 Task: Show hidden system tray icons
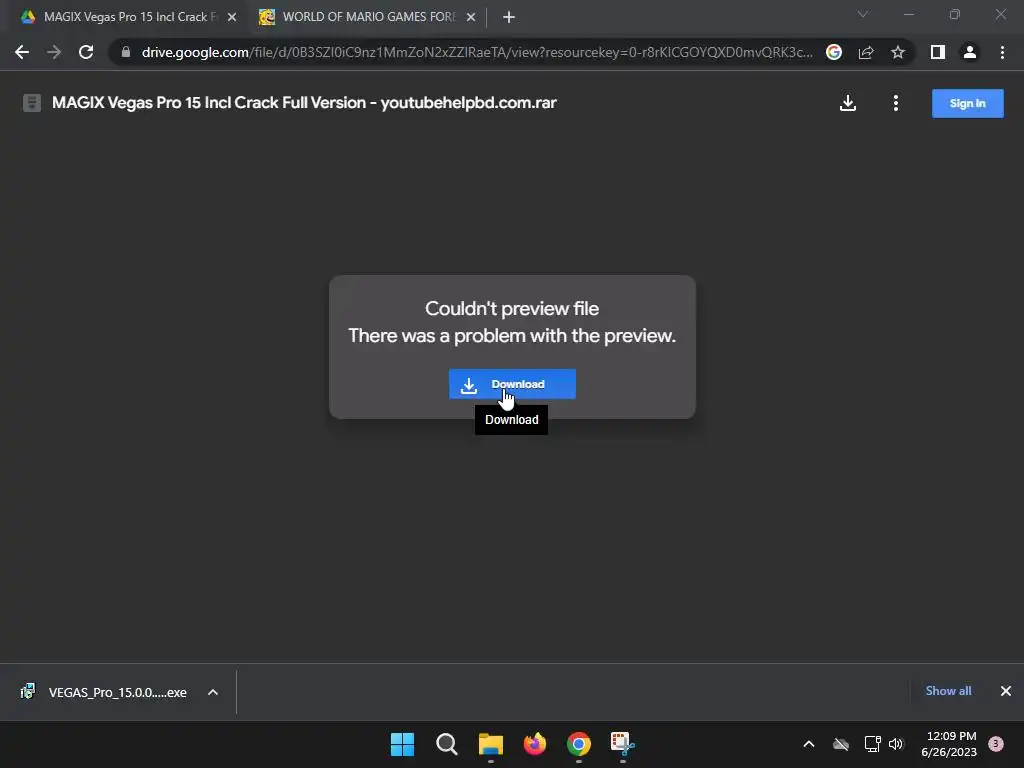pyautogui.click(x=808, y=744)
